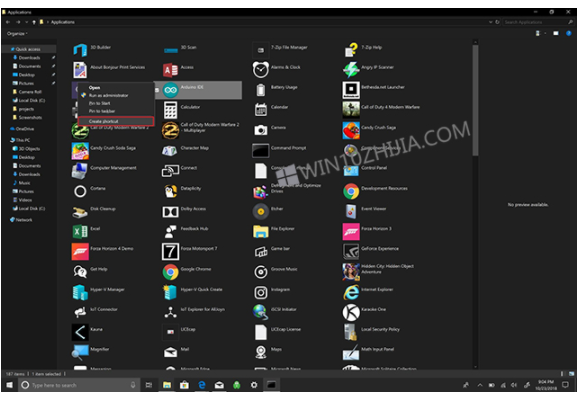Screen dimensions: 578x399
Task: Select the Excel app icon
Action: click(80, 232)
